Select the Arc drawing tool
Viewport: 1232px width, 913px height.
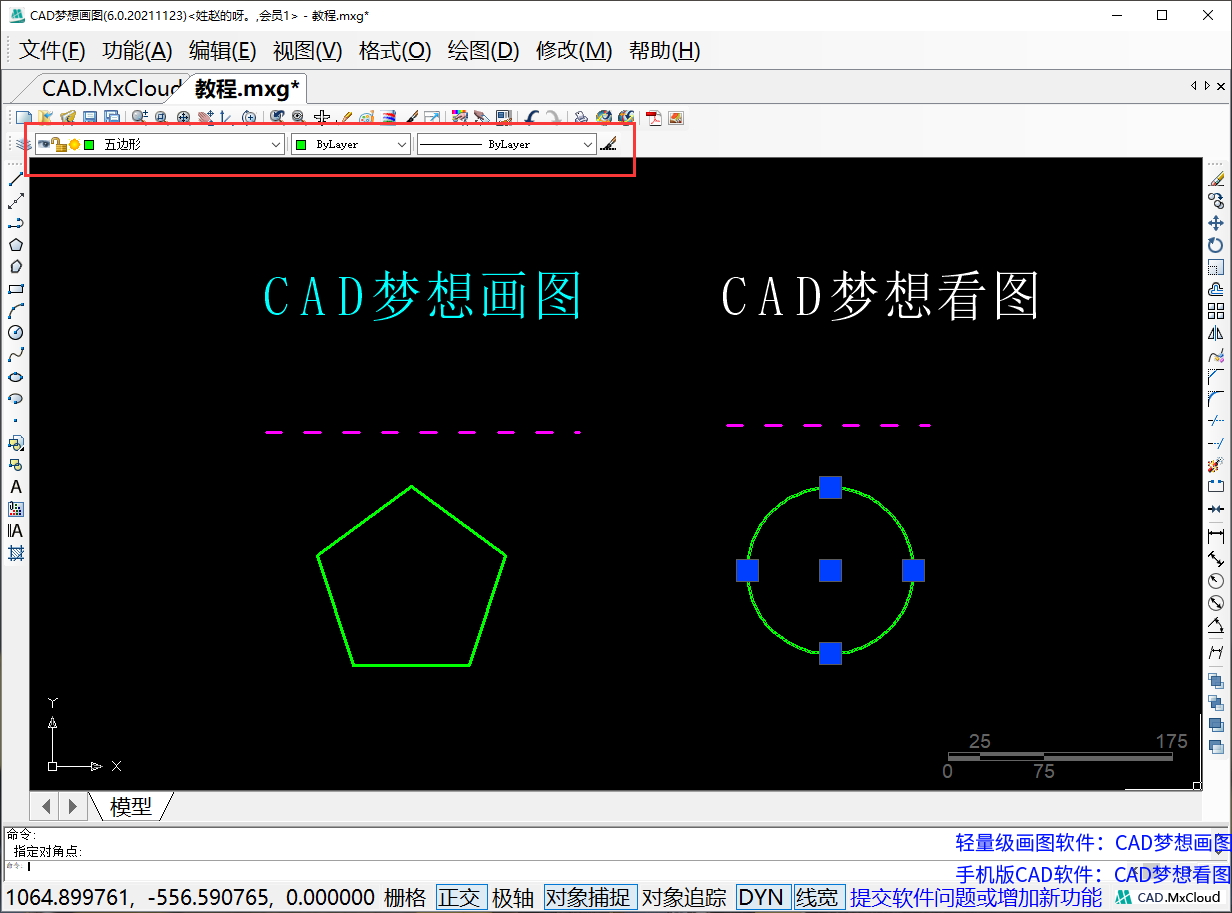(x=16, y=310)
